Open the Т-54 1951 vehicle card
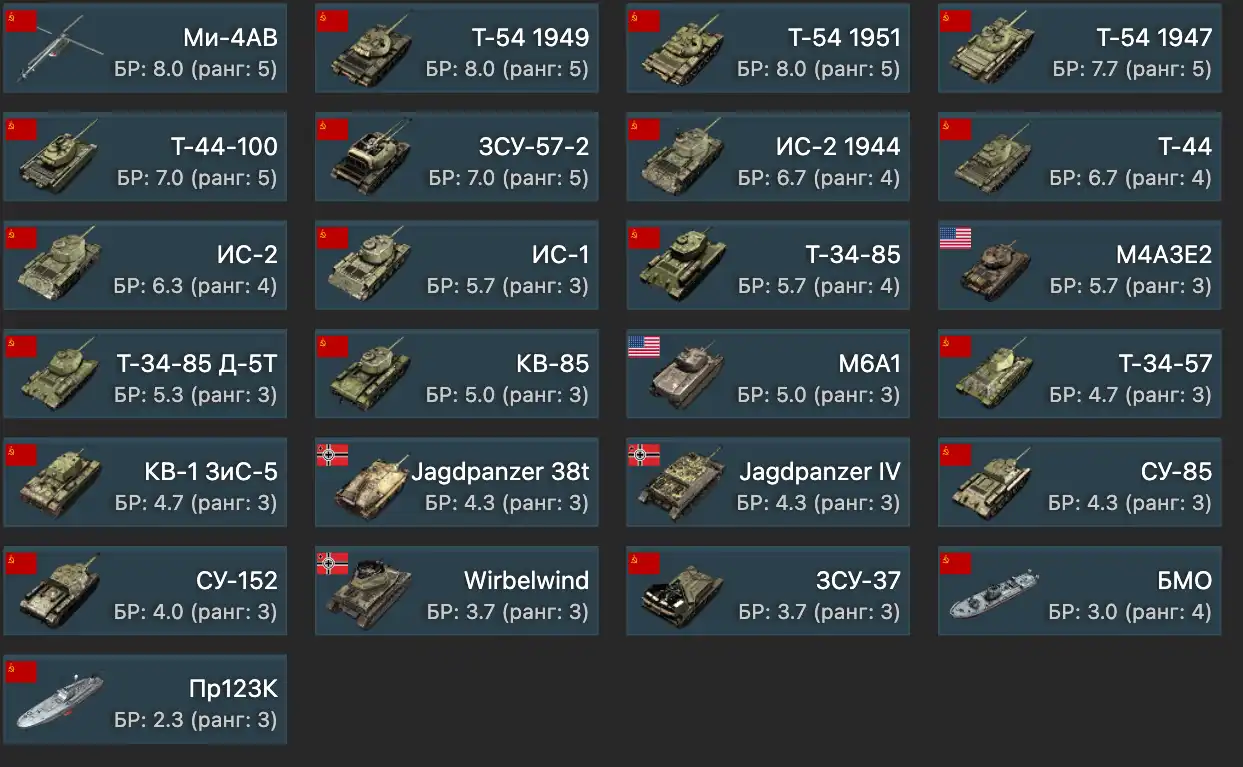The width and height of the screenshot is (1243, 767). [768, 49]
